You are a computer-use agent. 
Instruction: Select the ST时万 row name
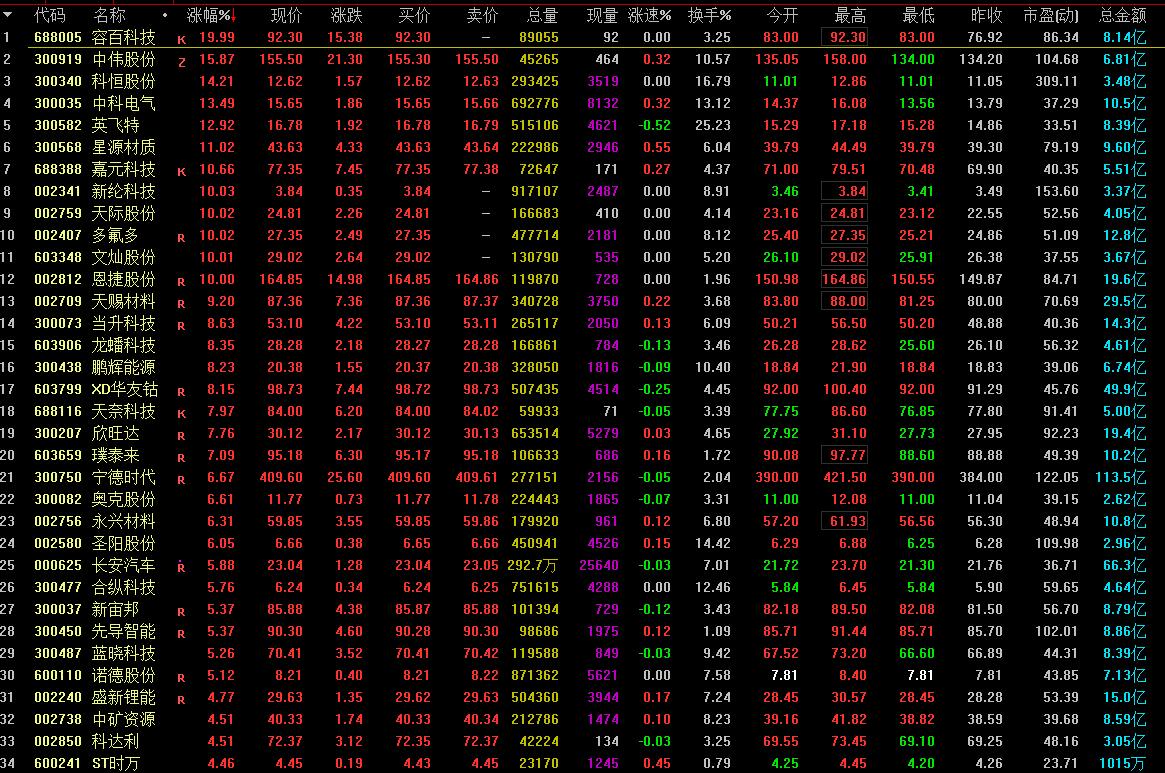119,763
